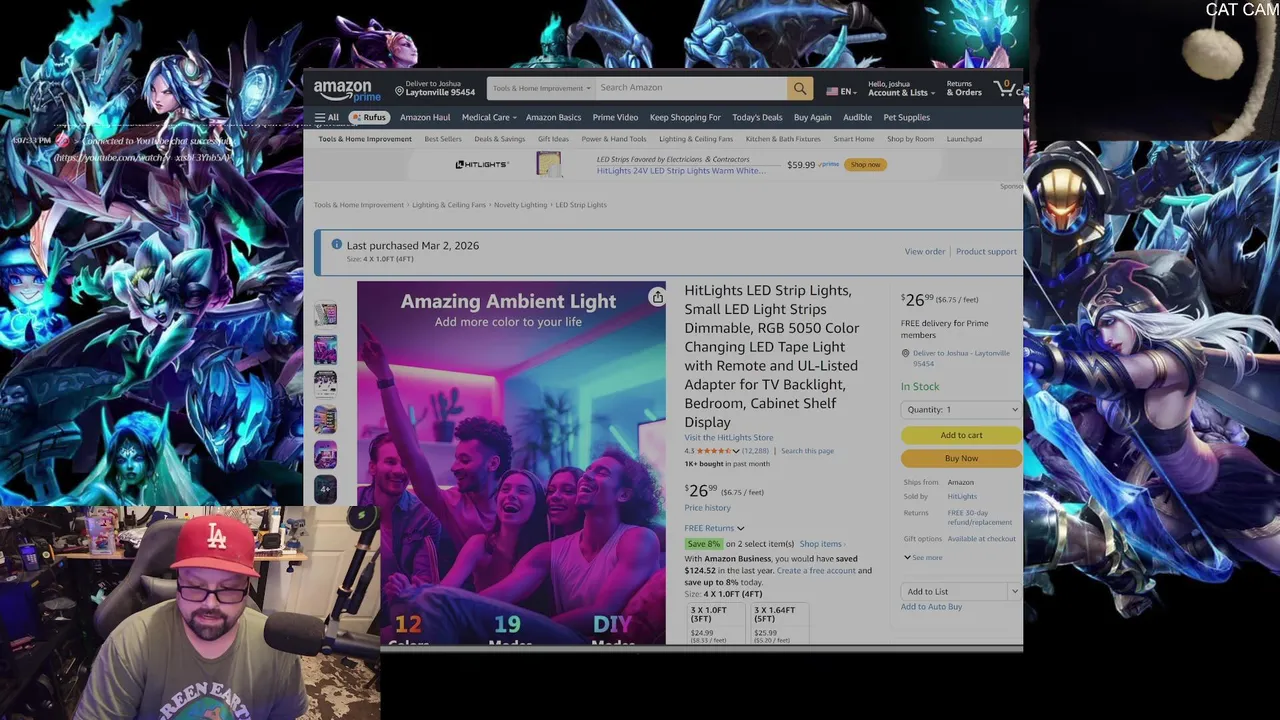Select the 3 X 1.64FT (5FT) size option
This screenshot has height=720, width=1280.
pos(779,623)
